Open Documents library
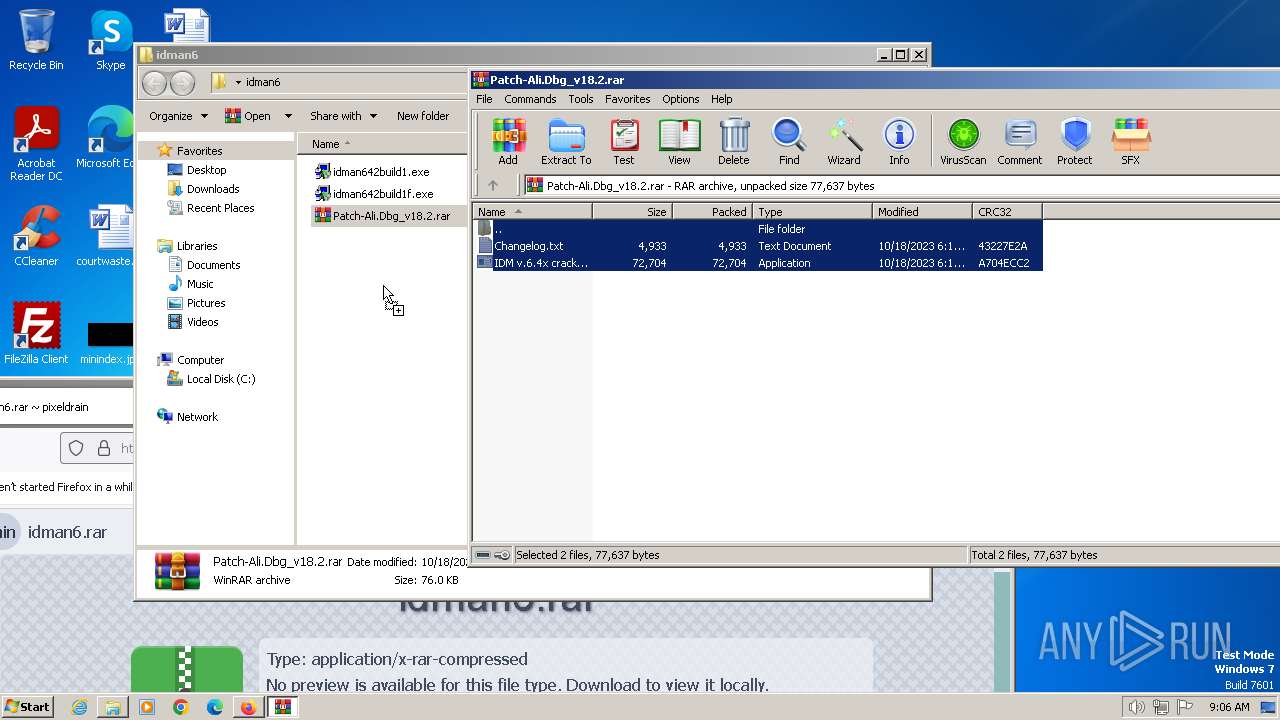Image resolution: width=1280 pixels, height=720 pixels. (x=213, y=265)
